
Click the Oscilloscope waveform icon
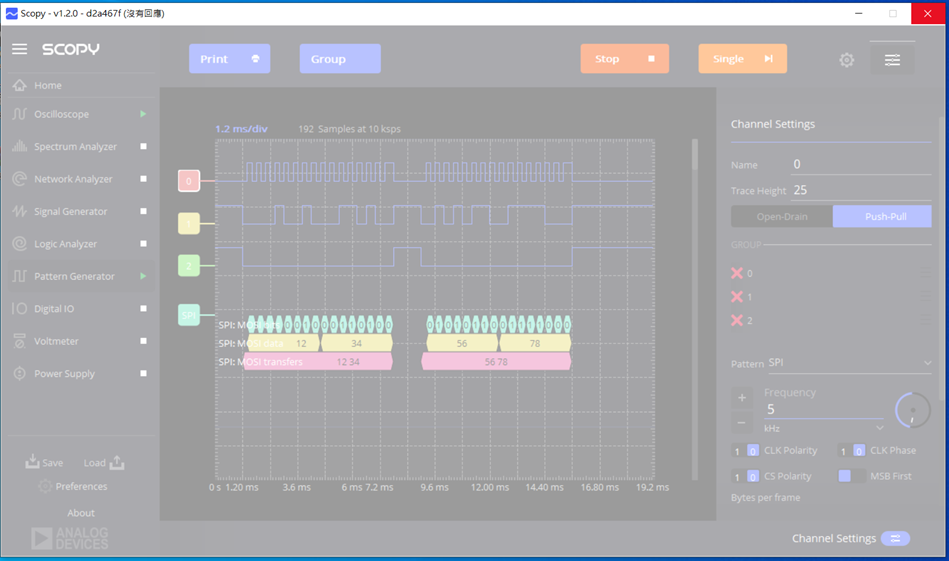pos(19,114)
